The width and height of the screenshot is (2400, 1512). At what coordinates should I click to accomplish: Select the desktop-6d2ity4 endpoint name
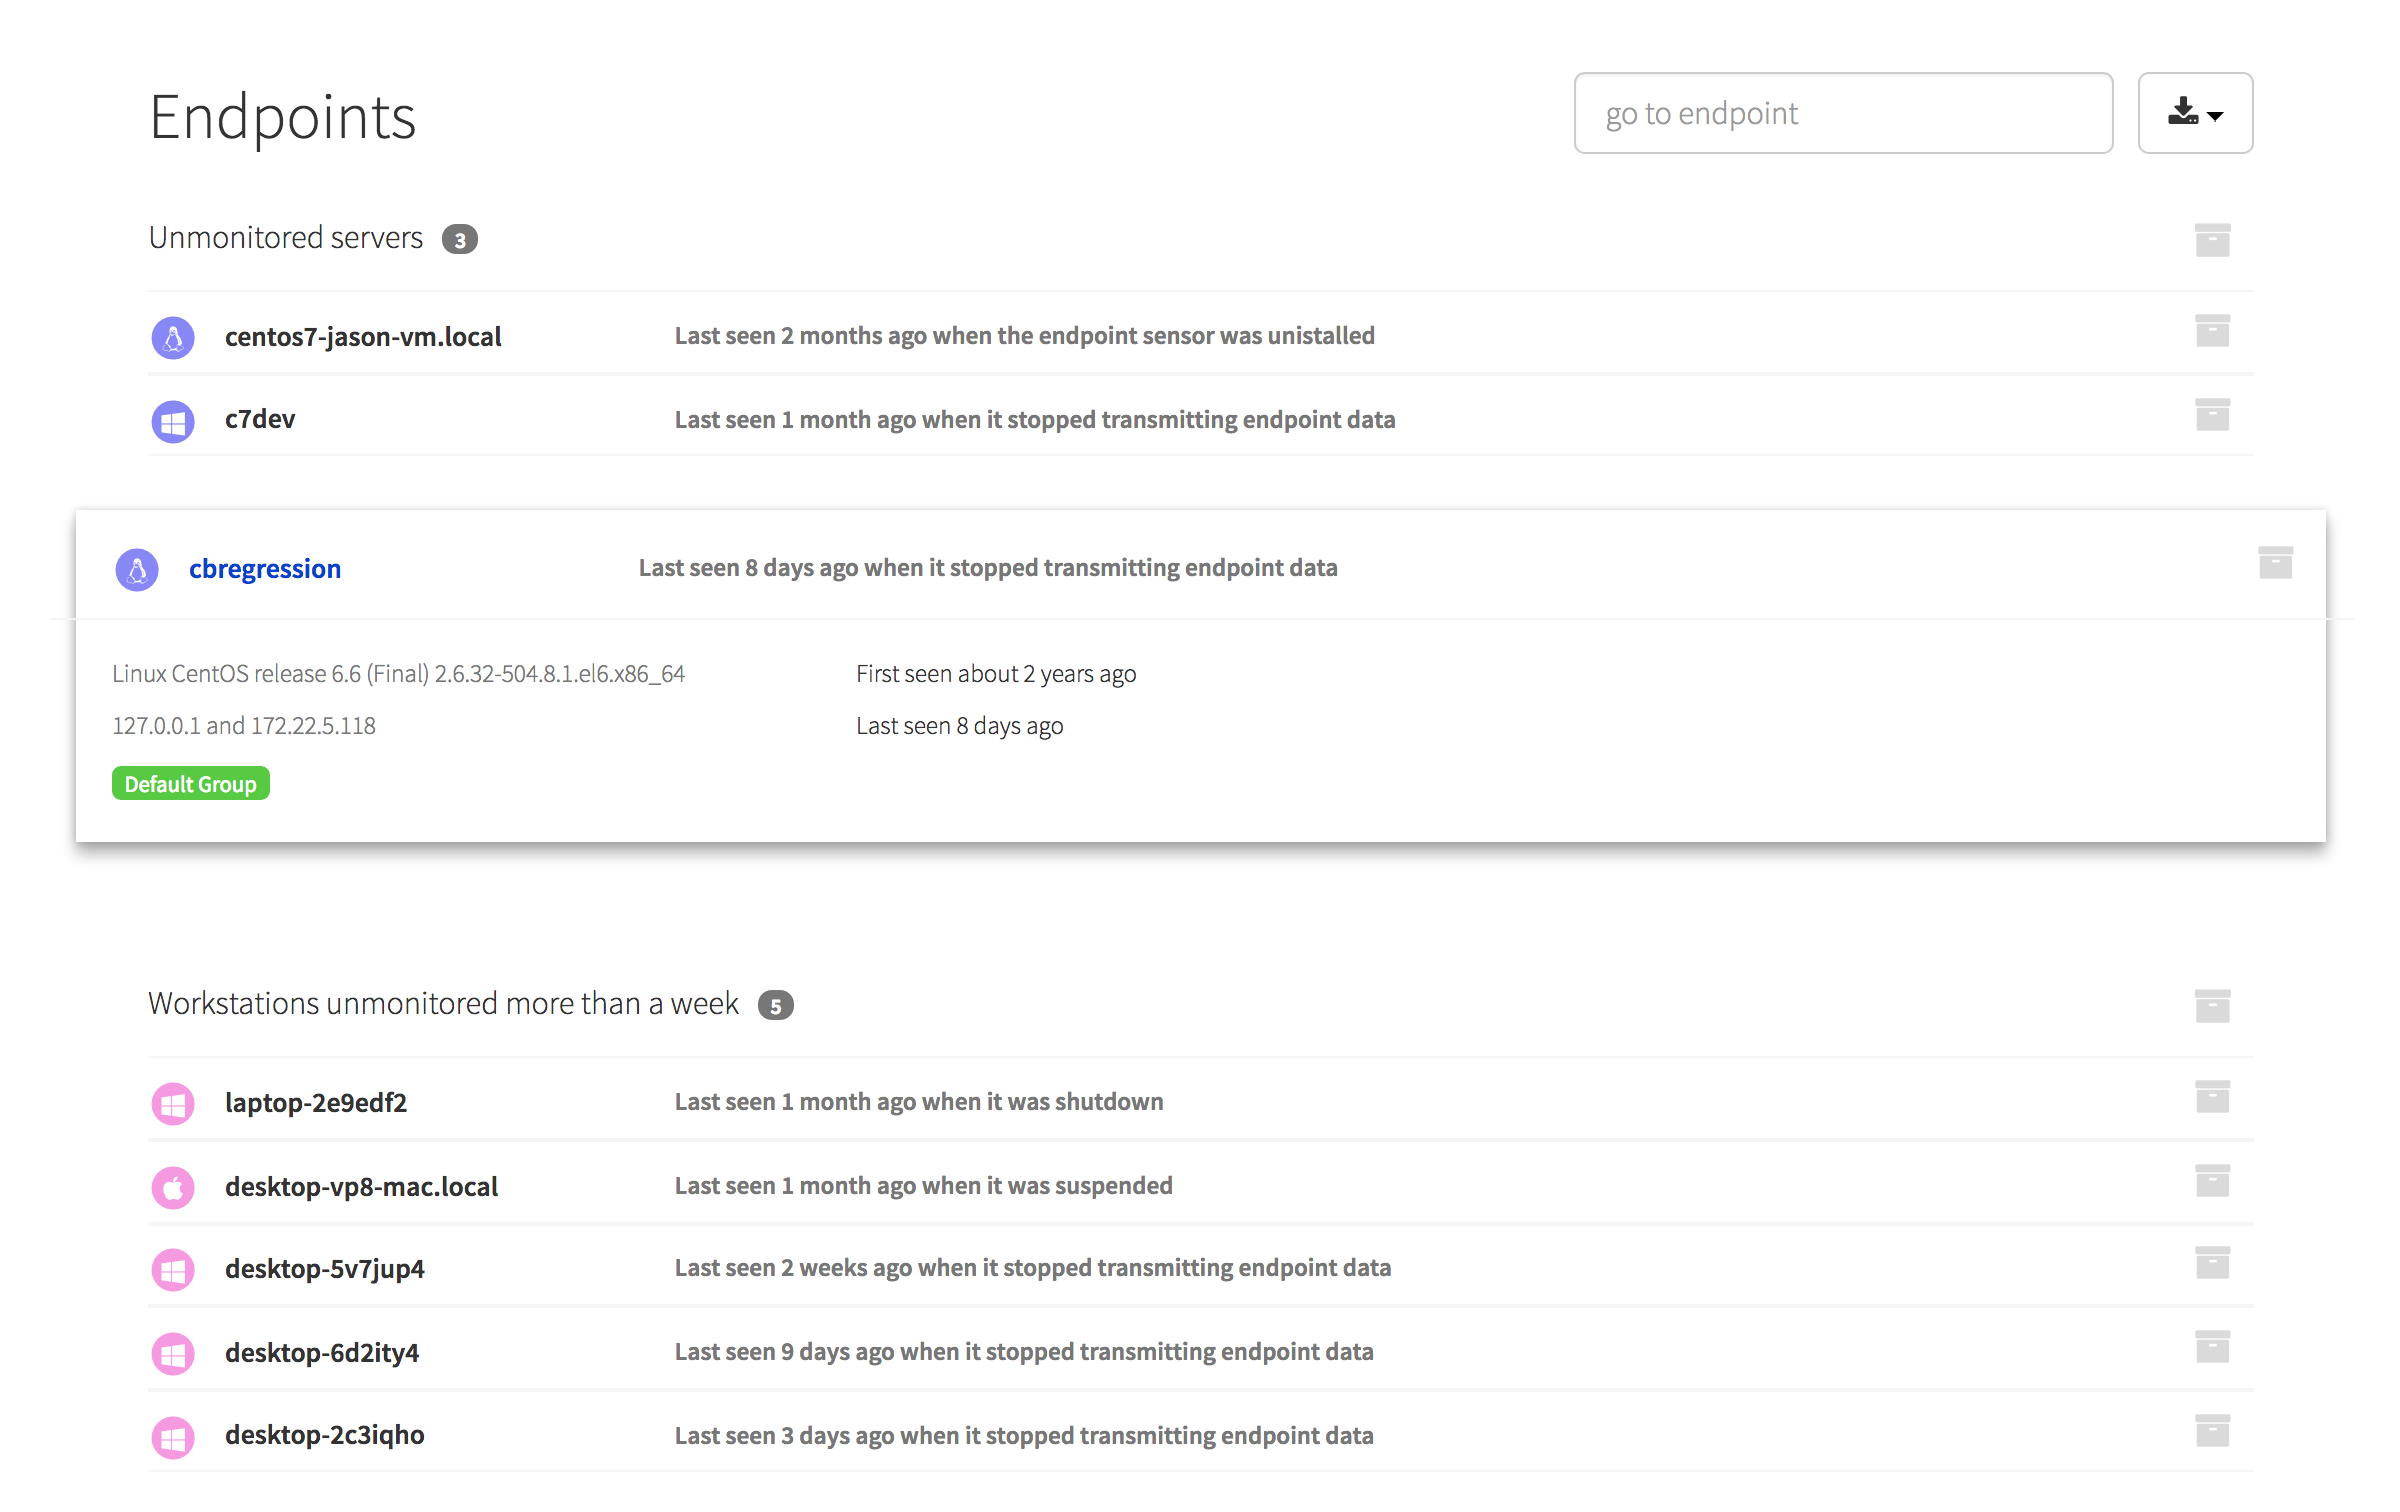pyautogui.click(x=322, y=1353)
